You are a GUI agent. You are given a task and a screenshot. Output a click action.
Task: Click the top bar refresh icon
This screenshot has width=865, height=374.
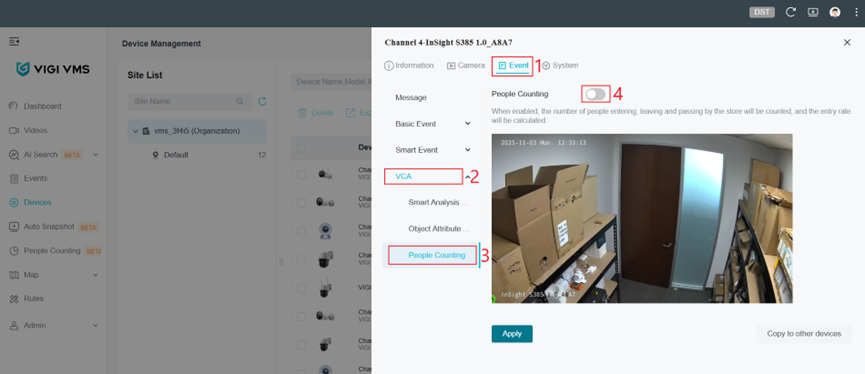[x=791, y=12]
